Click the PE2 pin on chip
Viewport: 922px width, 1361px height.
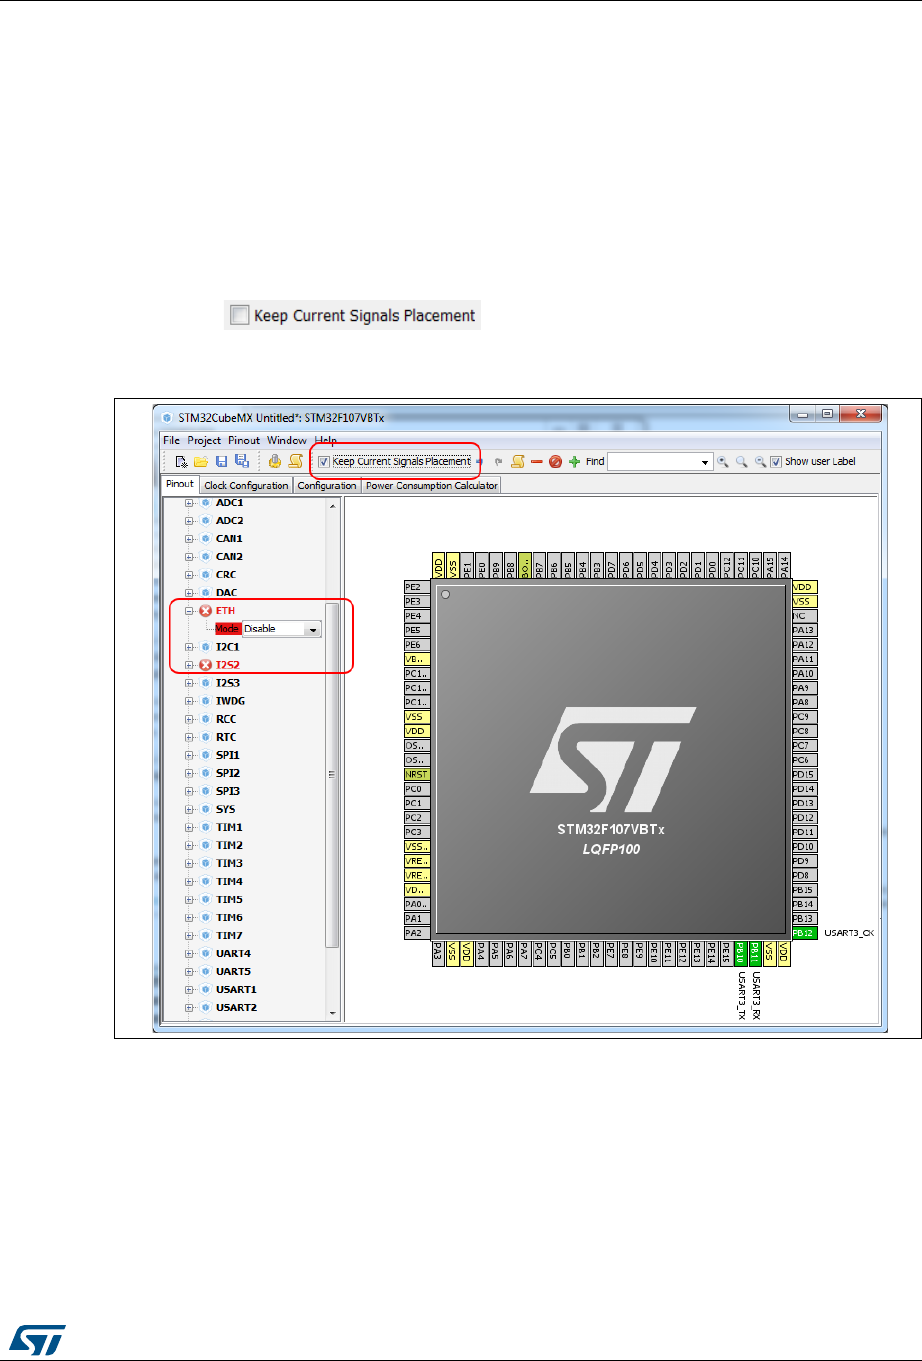[x=417, y=587]
